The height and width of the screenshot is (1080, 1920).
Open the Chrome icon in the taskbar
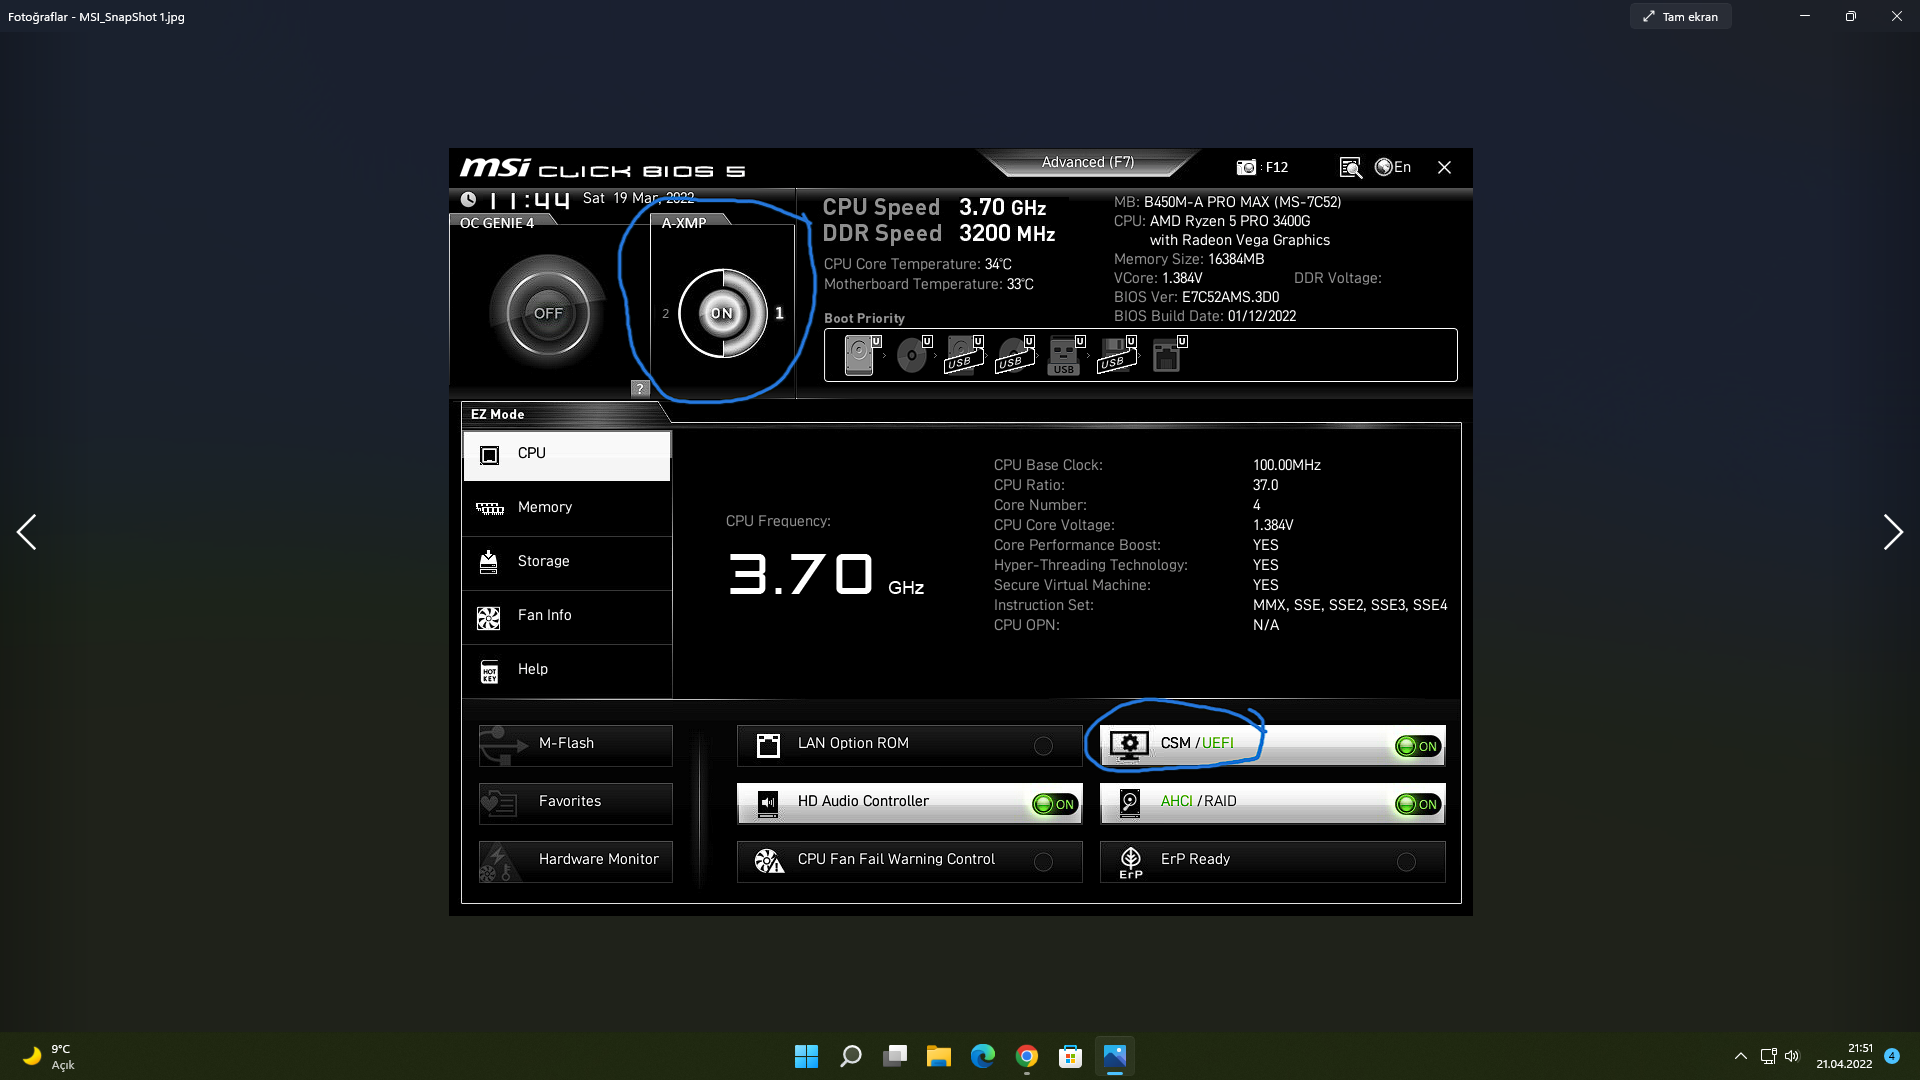(x=1027, y=1056)
